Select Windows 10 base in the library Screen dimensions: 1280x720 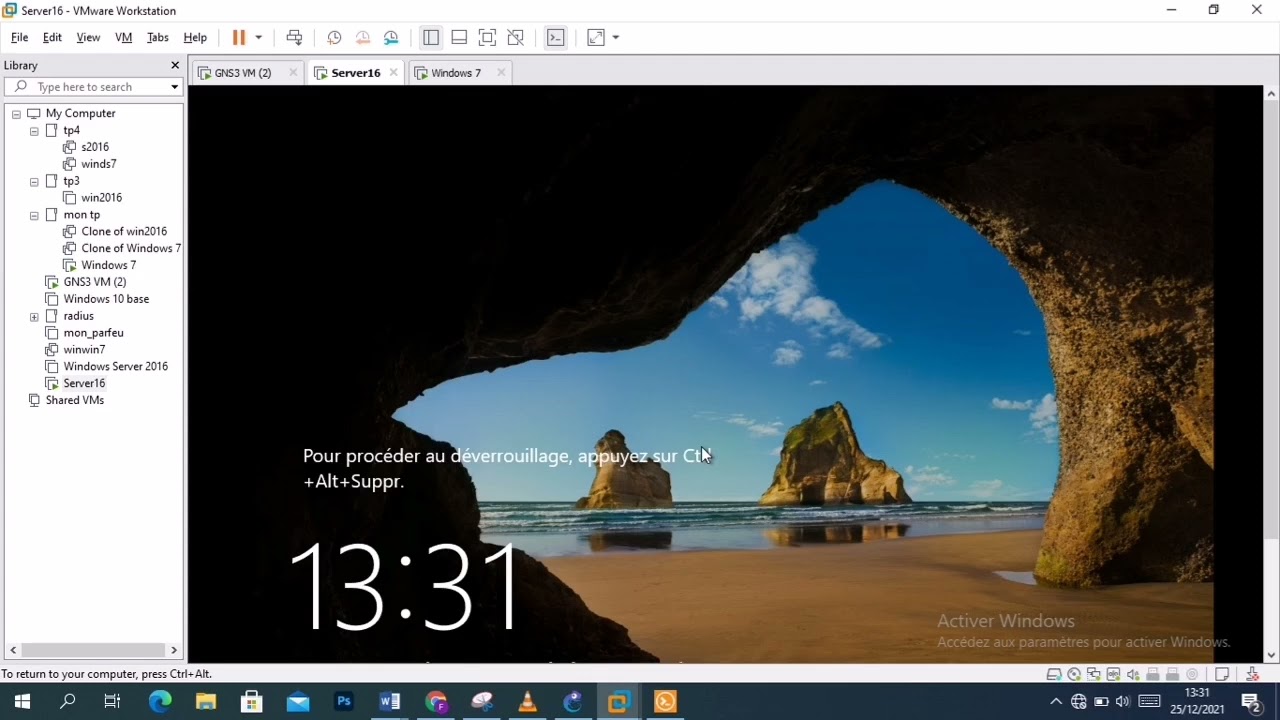(x=106, y=299)
